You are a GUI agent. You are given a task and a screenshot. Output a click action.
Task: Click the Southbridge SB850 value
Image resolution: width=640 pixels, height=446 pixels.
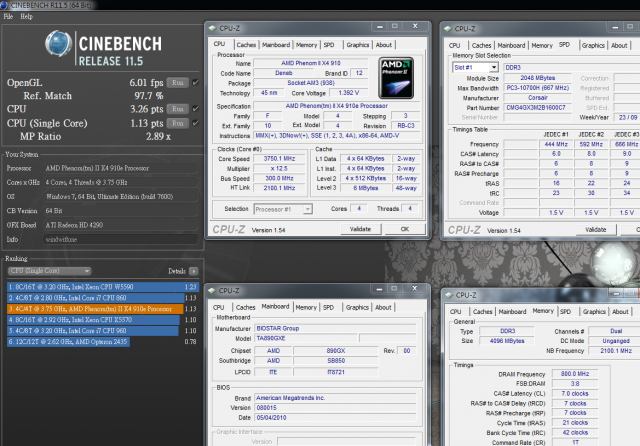pos(336,360)
